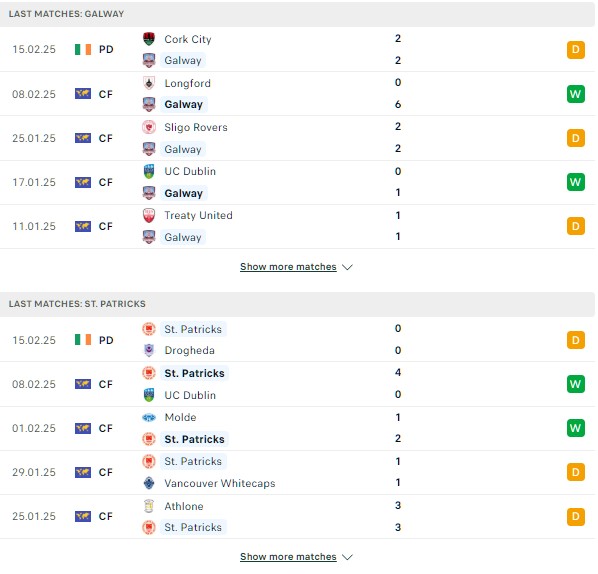Click the Molde club logo icon
Screen dimensions: 598x574
point(149,417)
